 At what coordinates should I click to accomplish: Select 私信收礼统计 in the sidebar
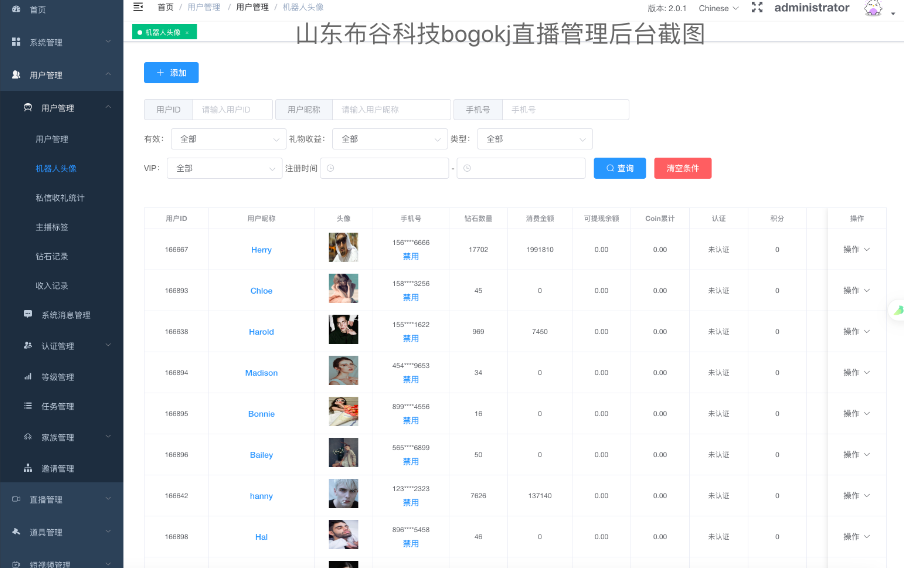point(60,198)
